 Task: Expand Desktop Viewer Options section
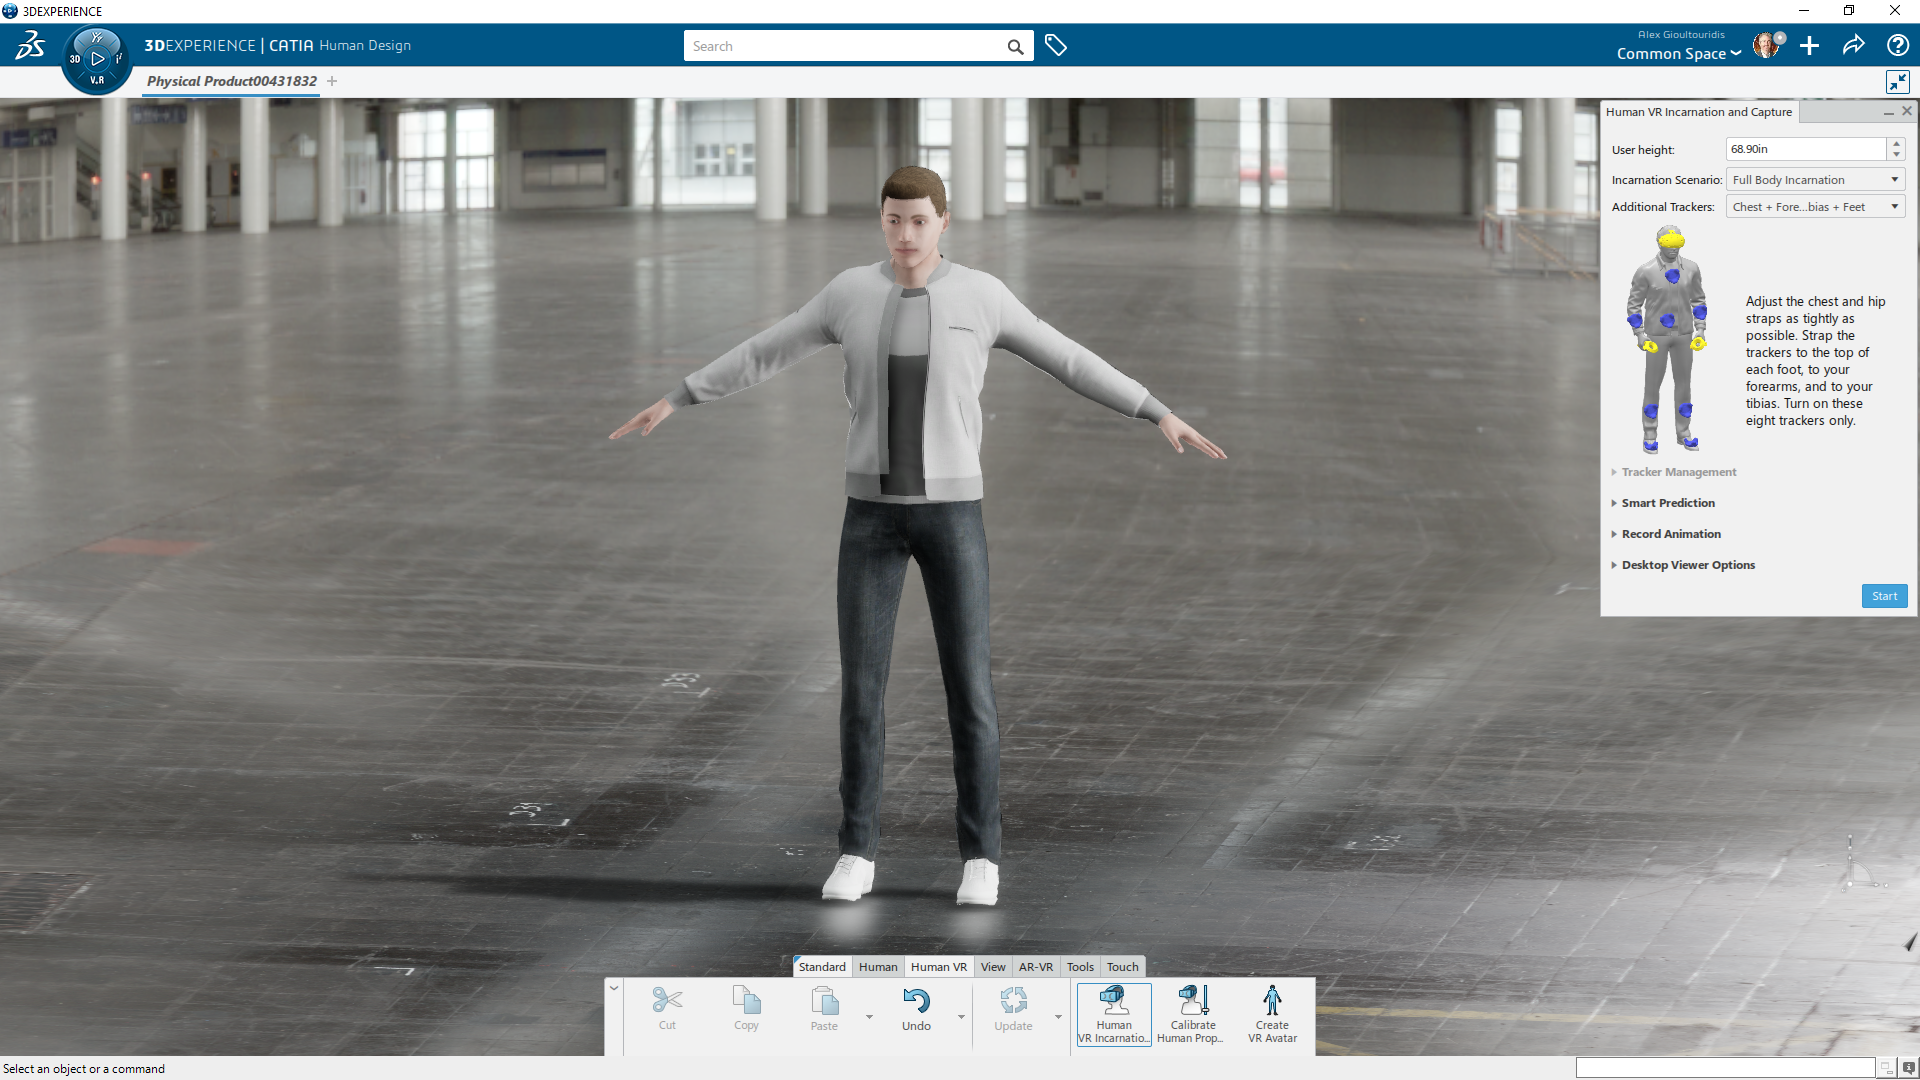point(1687,565)
